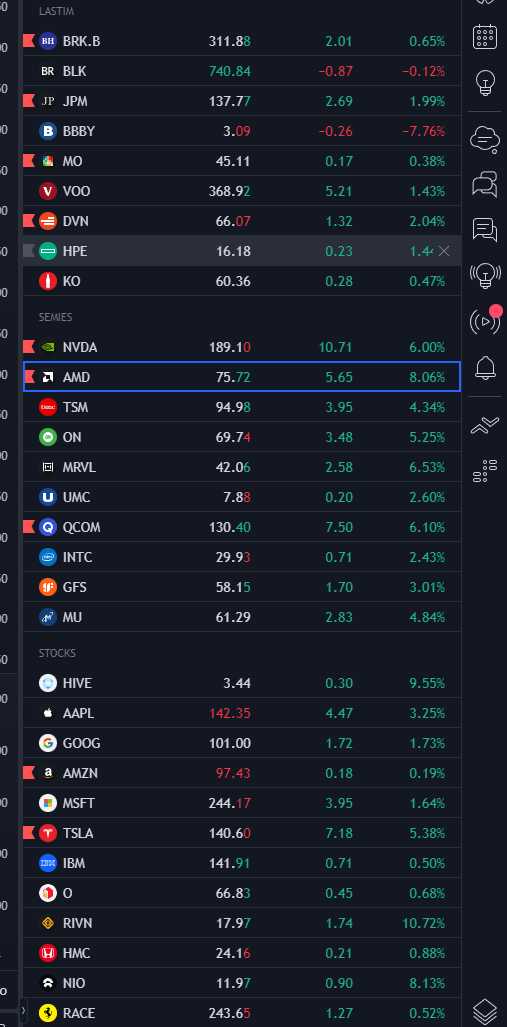Toggle the red flag on AMD
Screen dimensions: 507x1027
[29, 377]
